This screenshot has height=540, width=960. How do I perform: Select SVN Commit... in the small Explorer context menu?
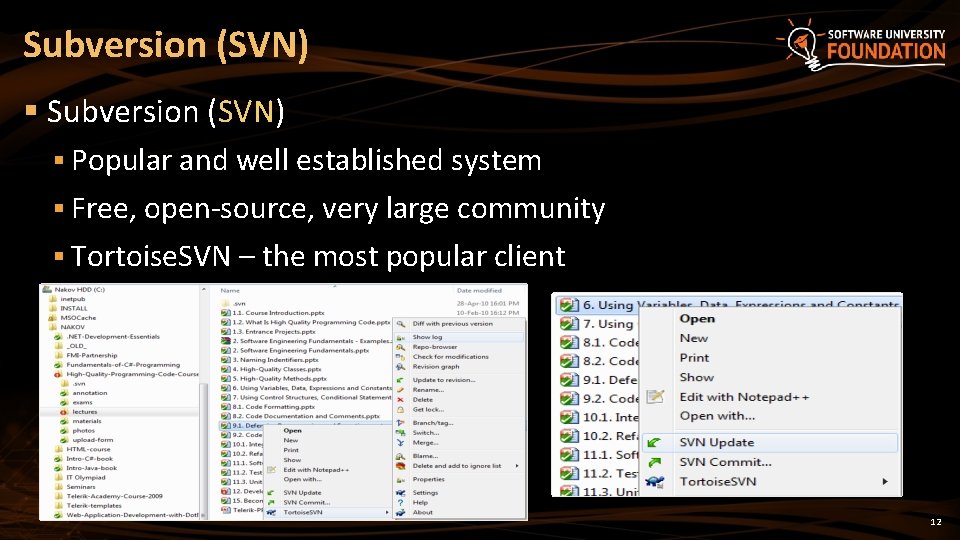pyautogui.click(x=307, y=503)
